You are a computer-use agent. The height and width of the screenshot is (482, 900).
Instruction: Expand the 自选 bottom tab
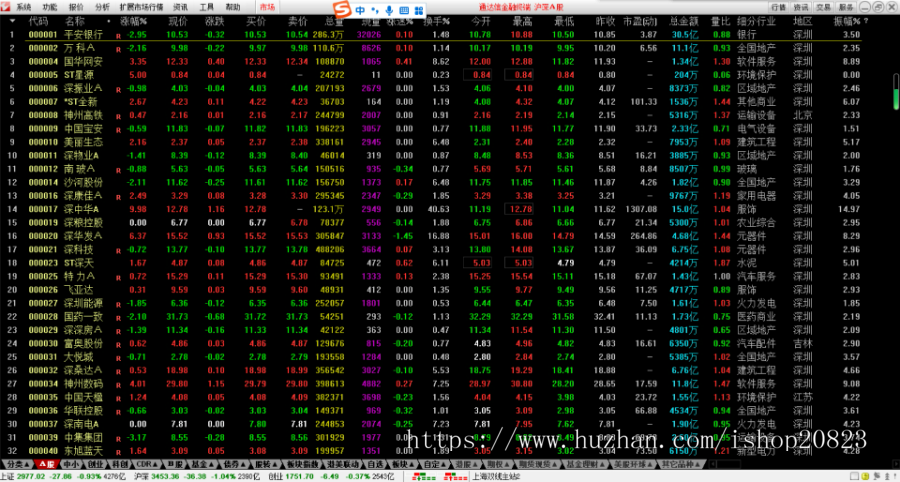375,464
